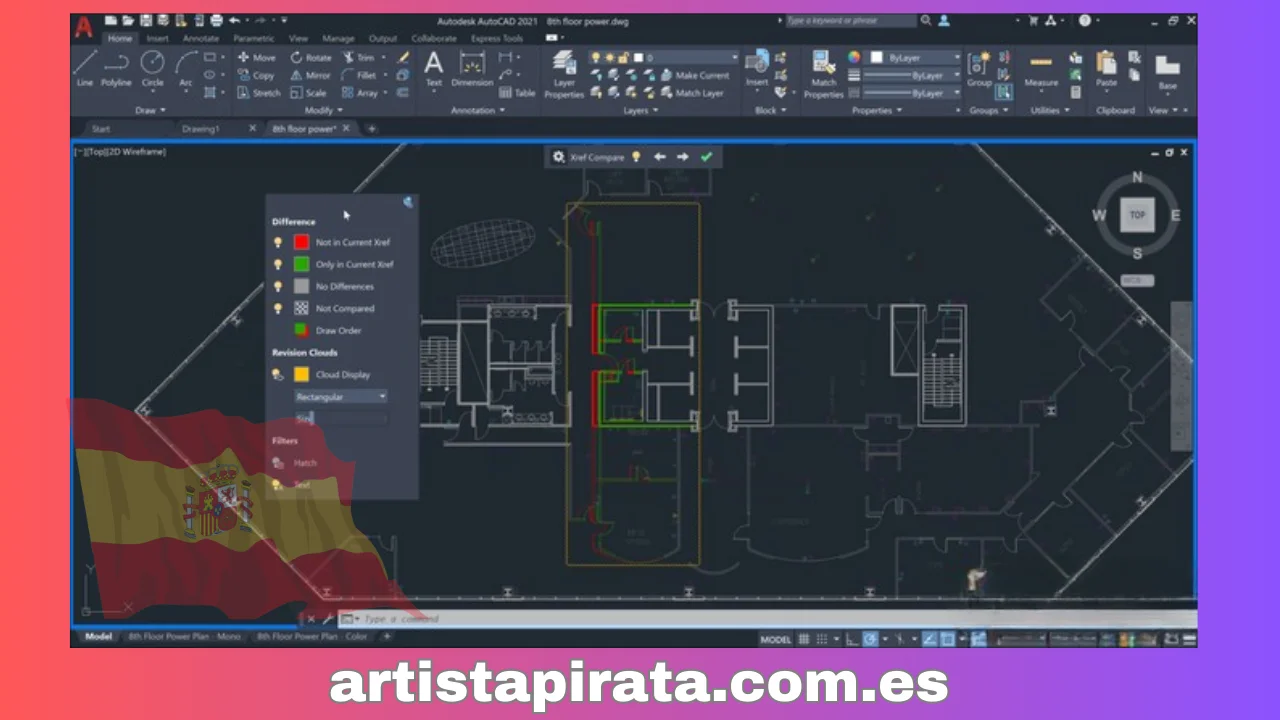
Task: Toggle Not Compared visibility bulb
Action: pos(278,308)
